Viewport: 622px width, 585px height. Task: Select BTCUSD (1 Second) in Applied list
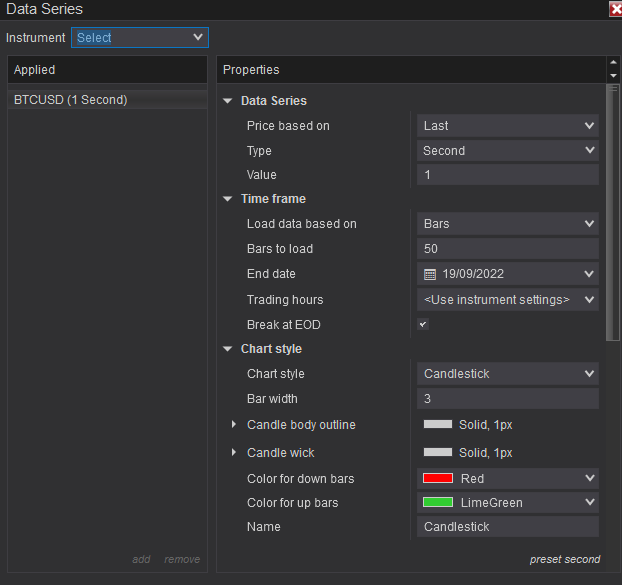point(71,100)
